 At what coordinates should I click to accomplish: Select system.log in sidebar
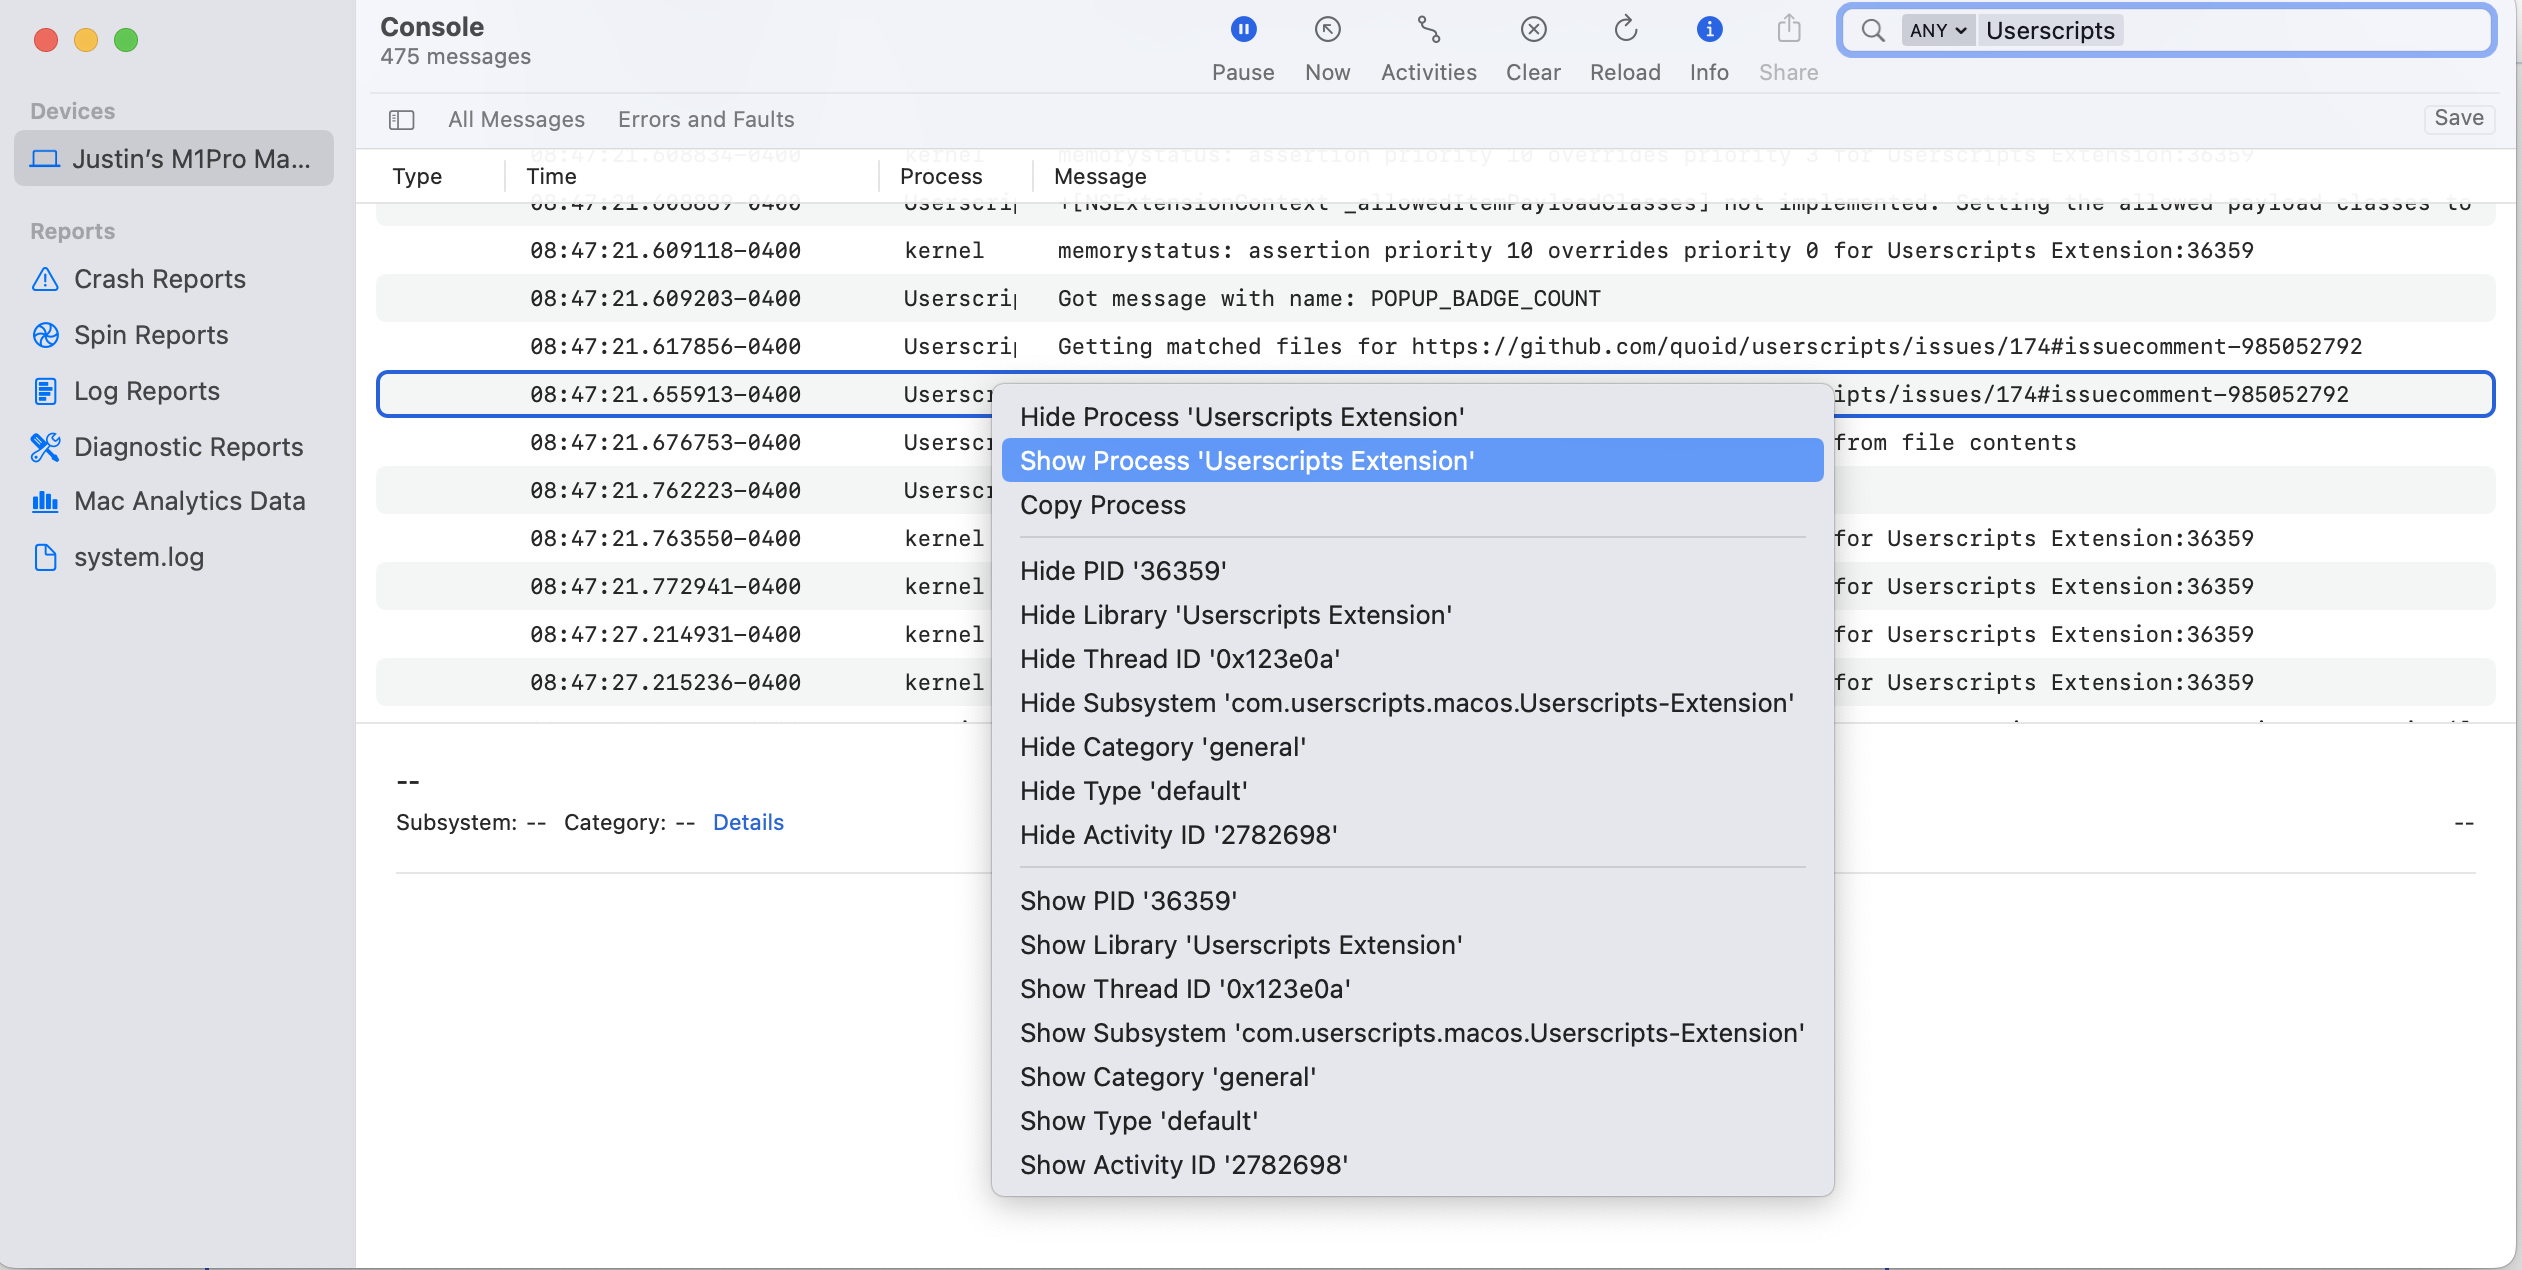coord(138,557)
